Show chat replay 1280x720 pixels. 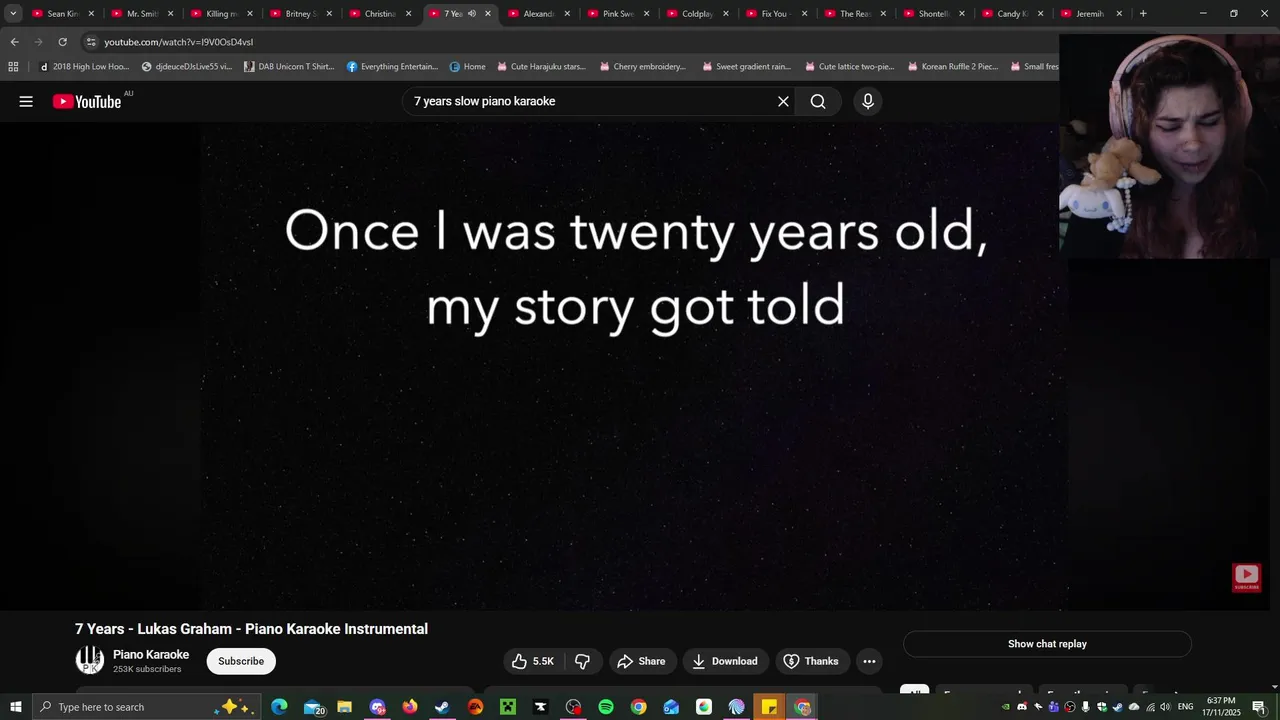[x=1047, y=644]
